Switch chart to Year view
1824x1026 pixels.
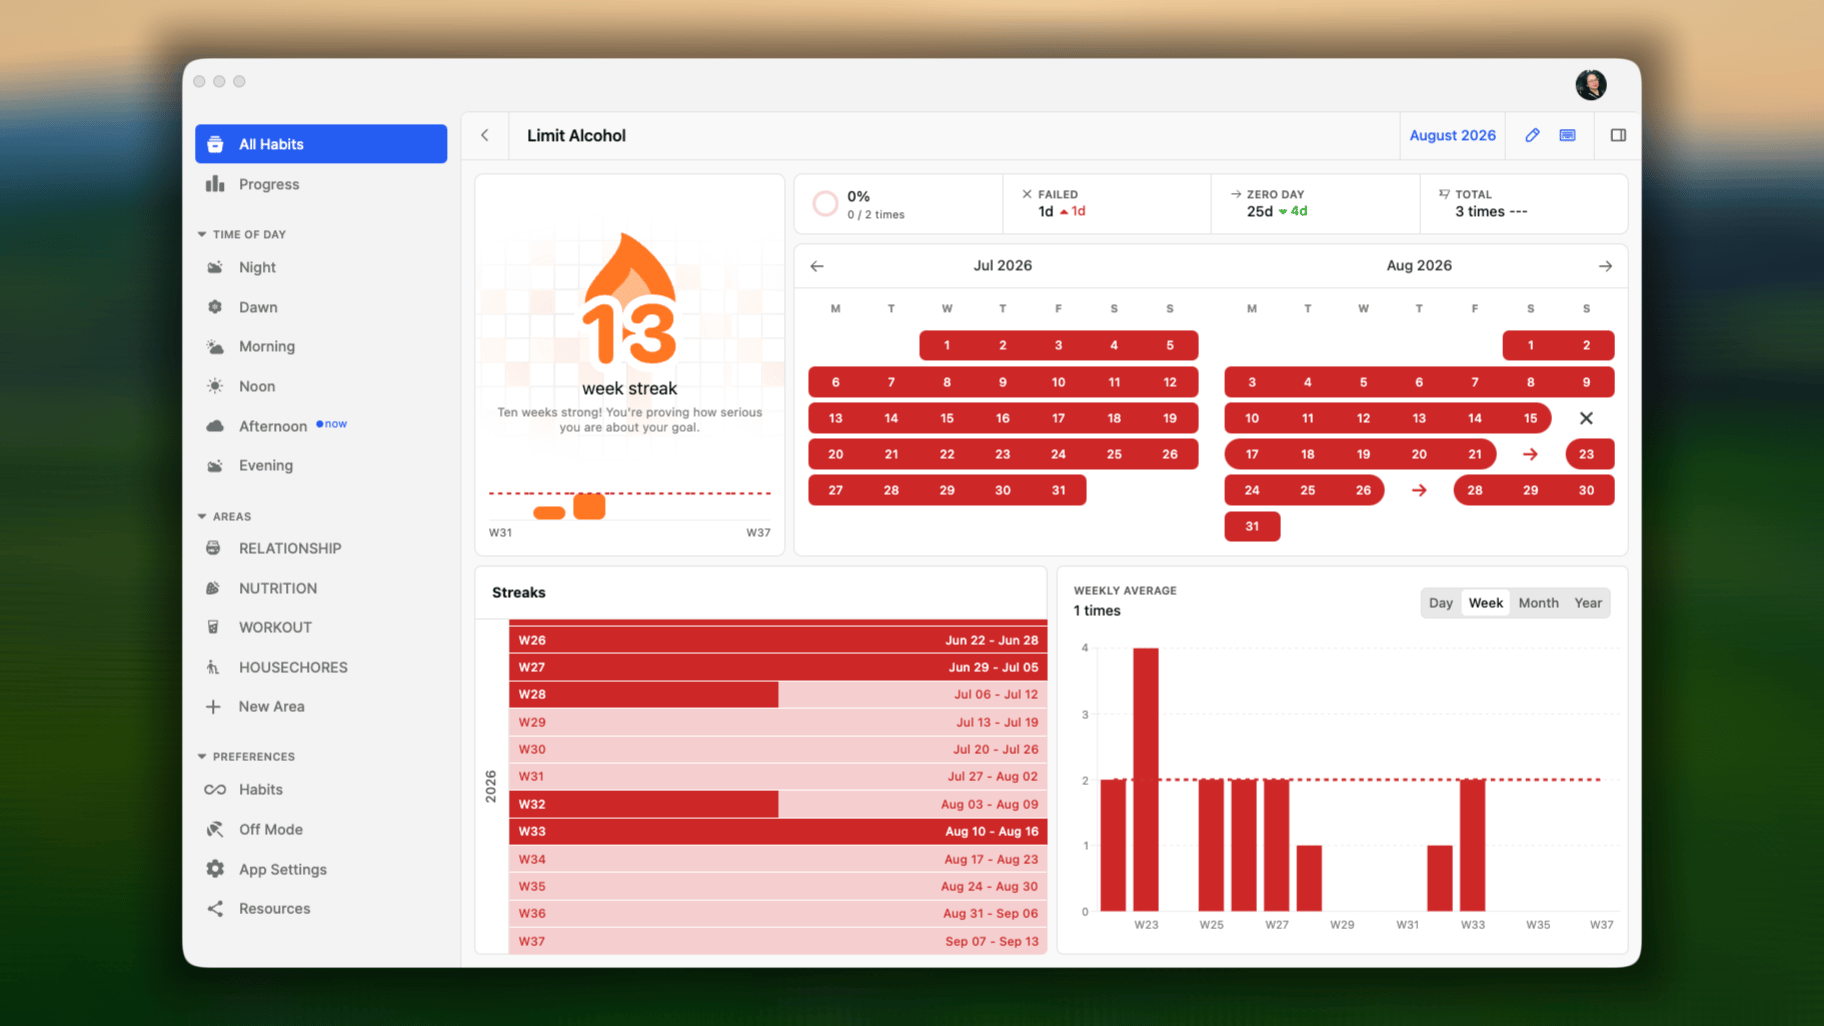(1588, 603)
